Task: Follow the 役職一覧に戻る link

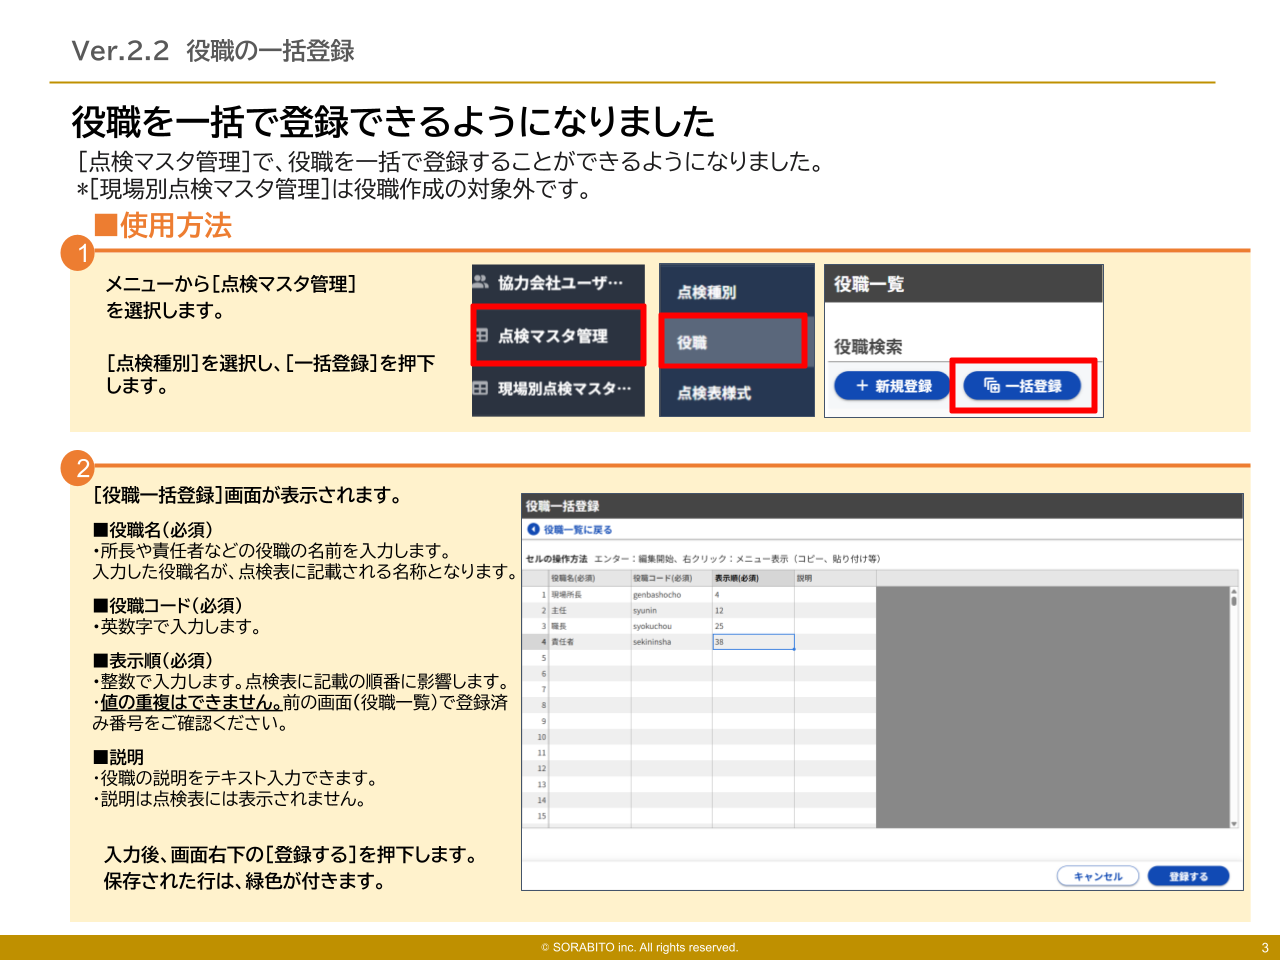Action: coord(577,529)
